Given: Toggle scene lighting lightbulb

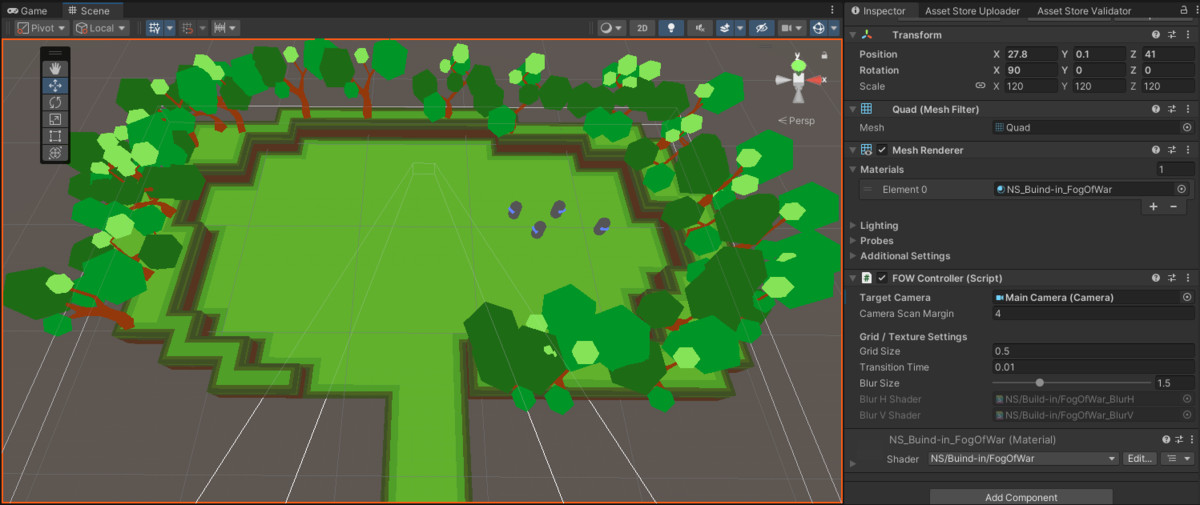Looking at the screenshot, I should (x=671, y=28).
